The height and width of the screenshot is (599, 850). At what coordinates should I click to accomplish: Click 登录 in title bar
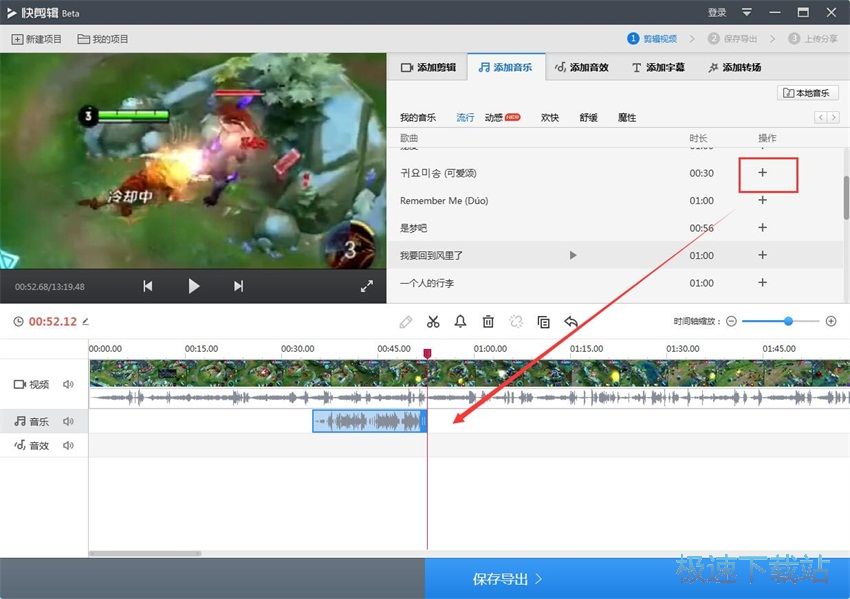[x=717, y=12]
